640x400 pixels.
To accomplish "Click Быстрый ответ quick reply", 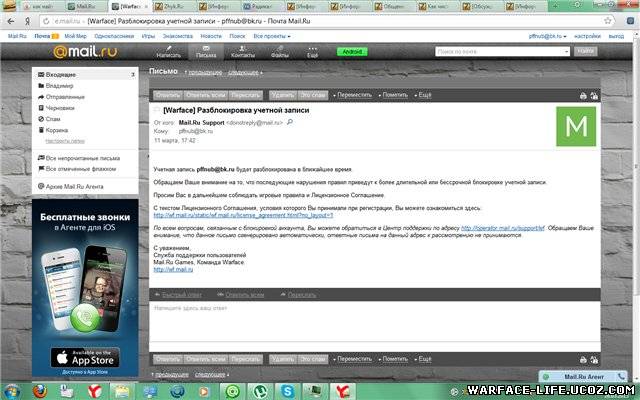I will (x=178, y=294).
